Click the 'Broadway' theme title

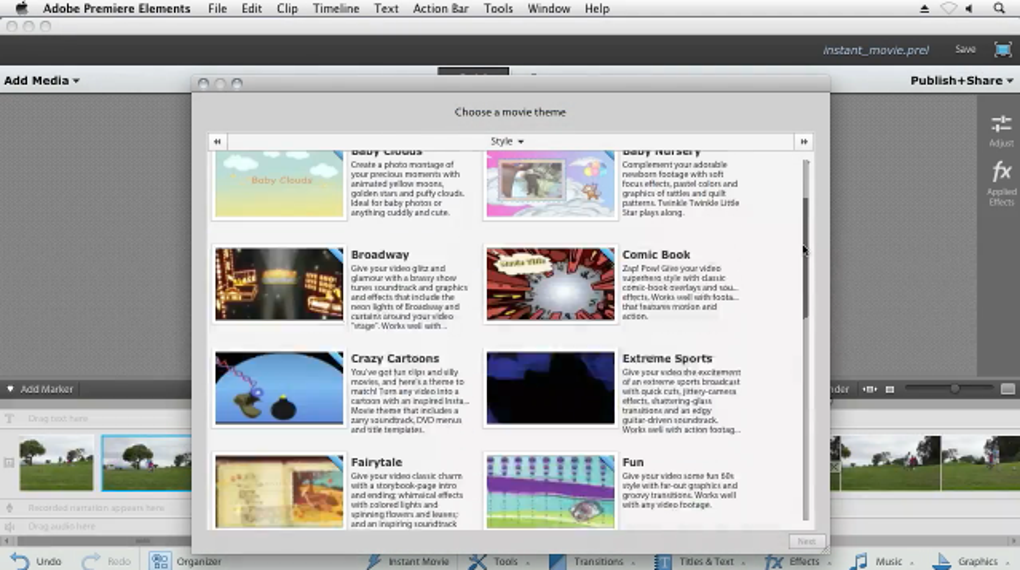[380, 254]
